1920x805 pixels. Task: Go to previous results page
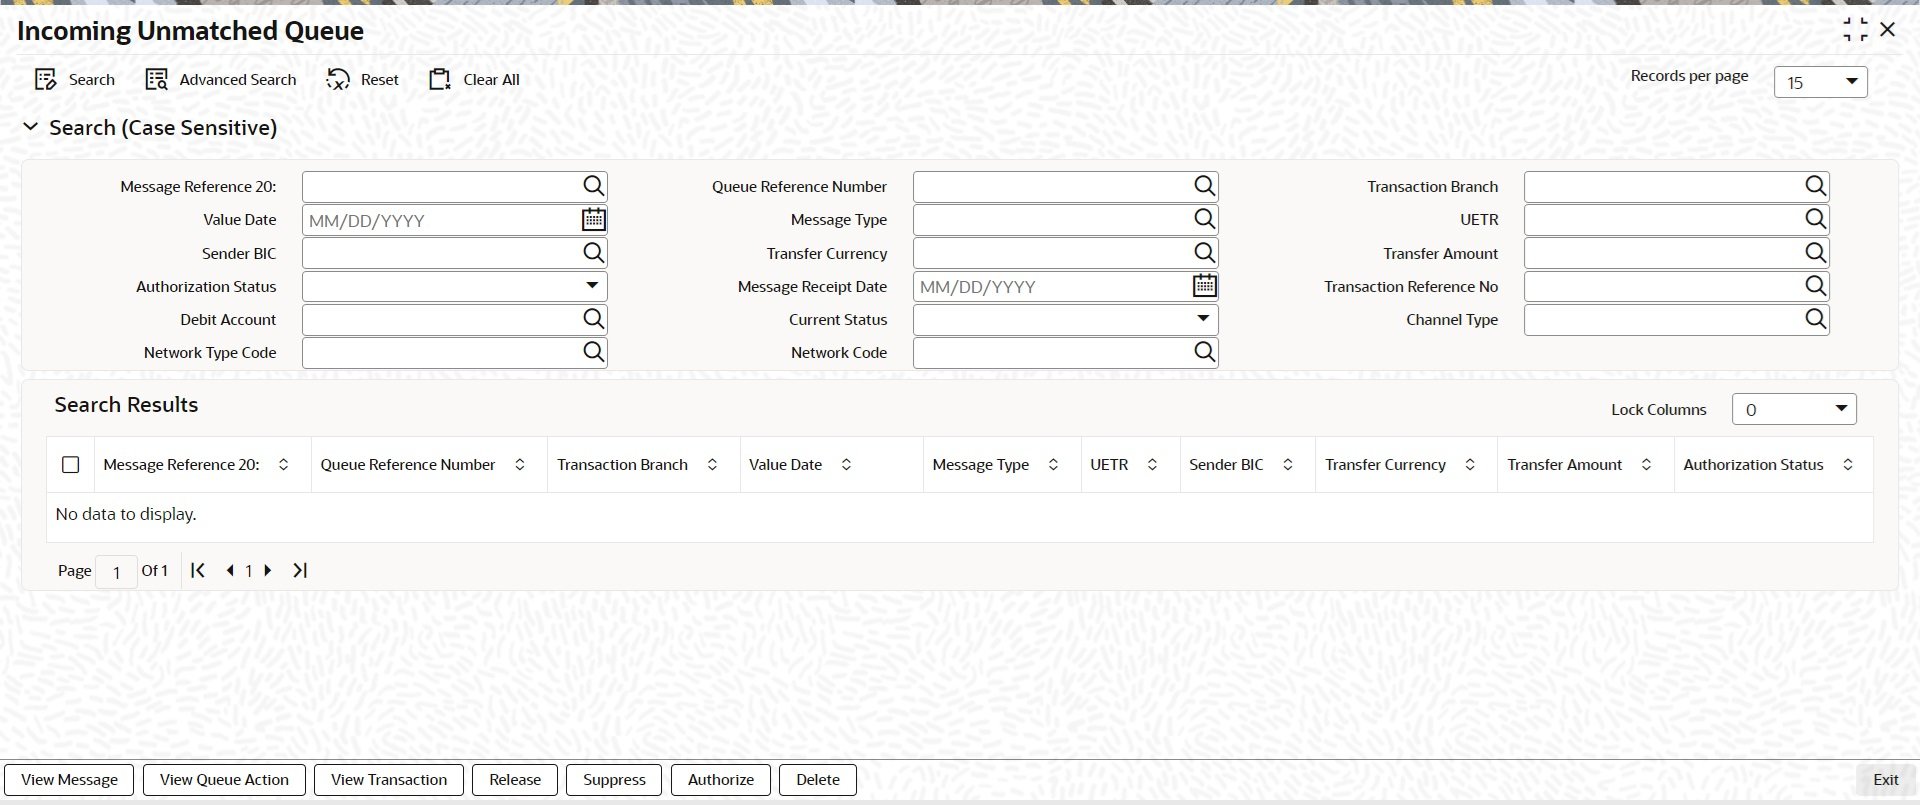(230, 570)
